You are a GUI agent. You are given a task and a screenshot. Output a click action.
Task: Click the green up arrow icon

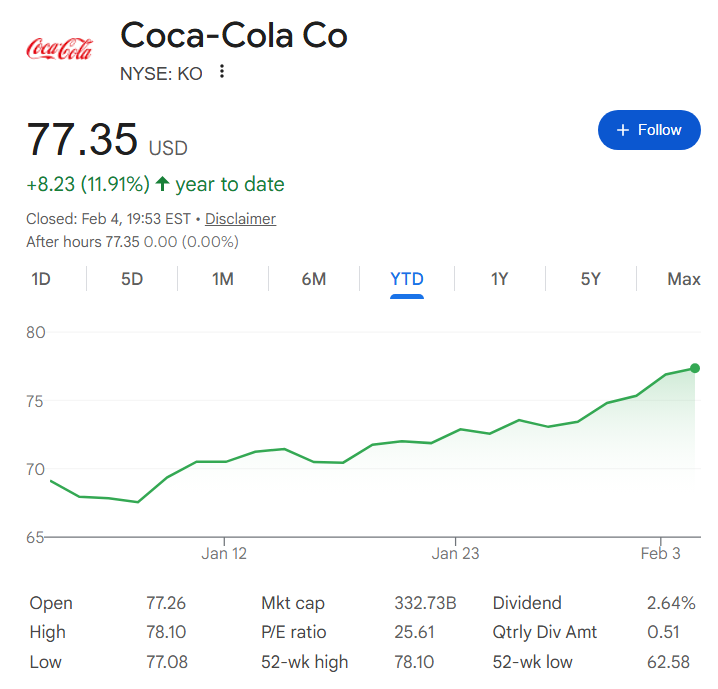click(162, 184)
